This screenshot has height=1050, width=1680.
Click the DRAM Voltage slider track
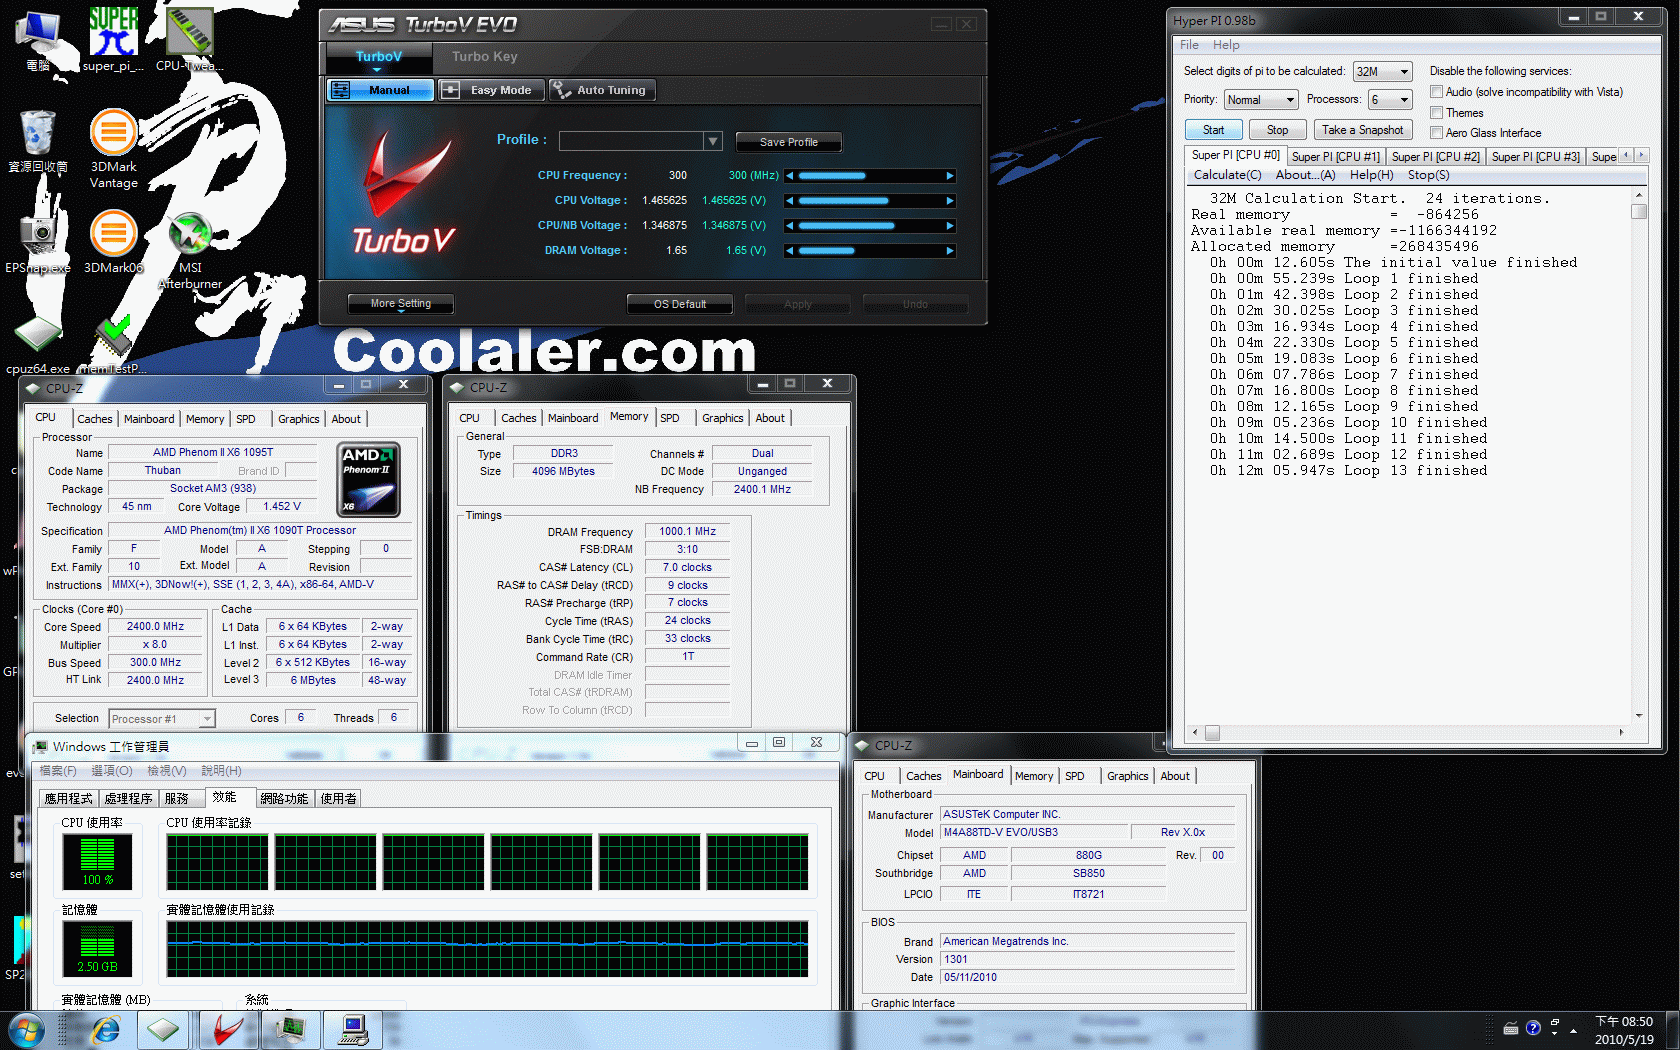click(x=869, y=251)
